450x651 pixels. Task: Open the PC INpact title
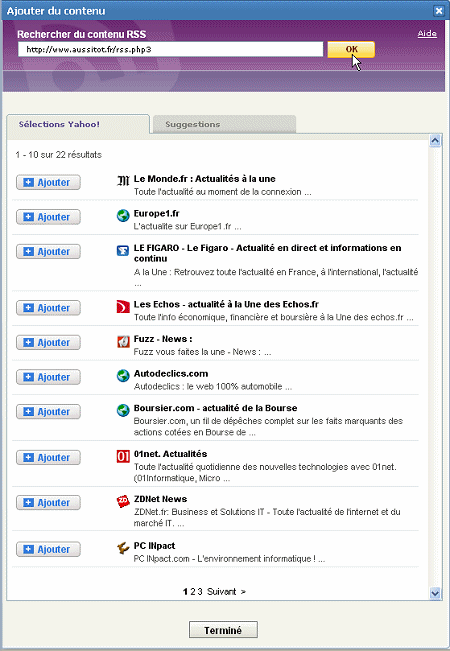pyautogui.click(x=154, y=546)
